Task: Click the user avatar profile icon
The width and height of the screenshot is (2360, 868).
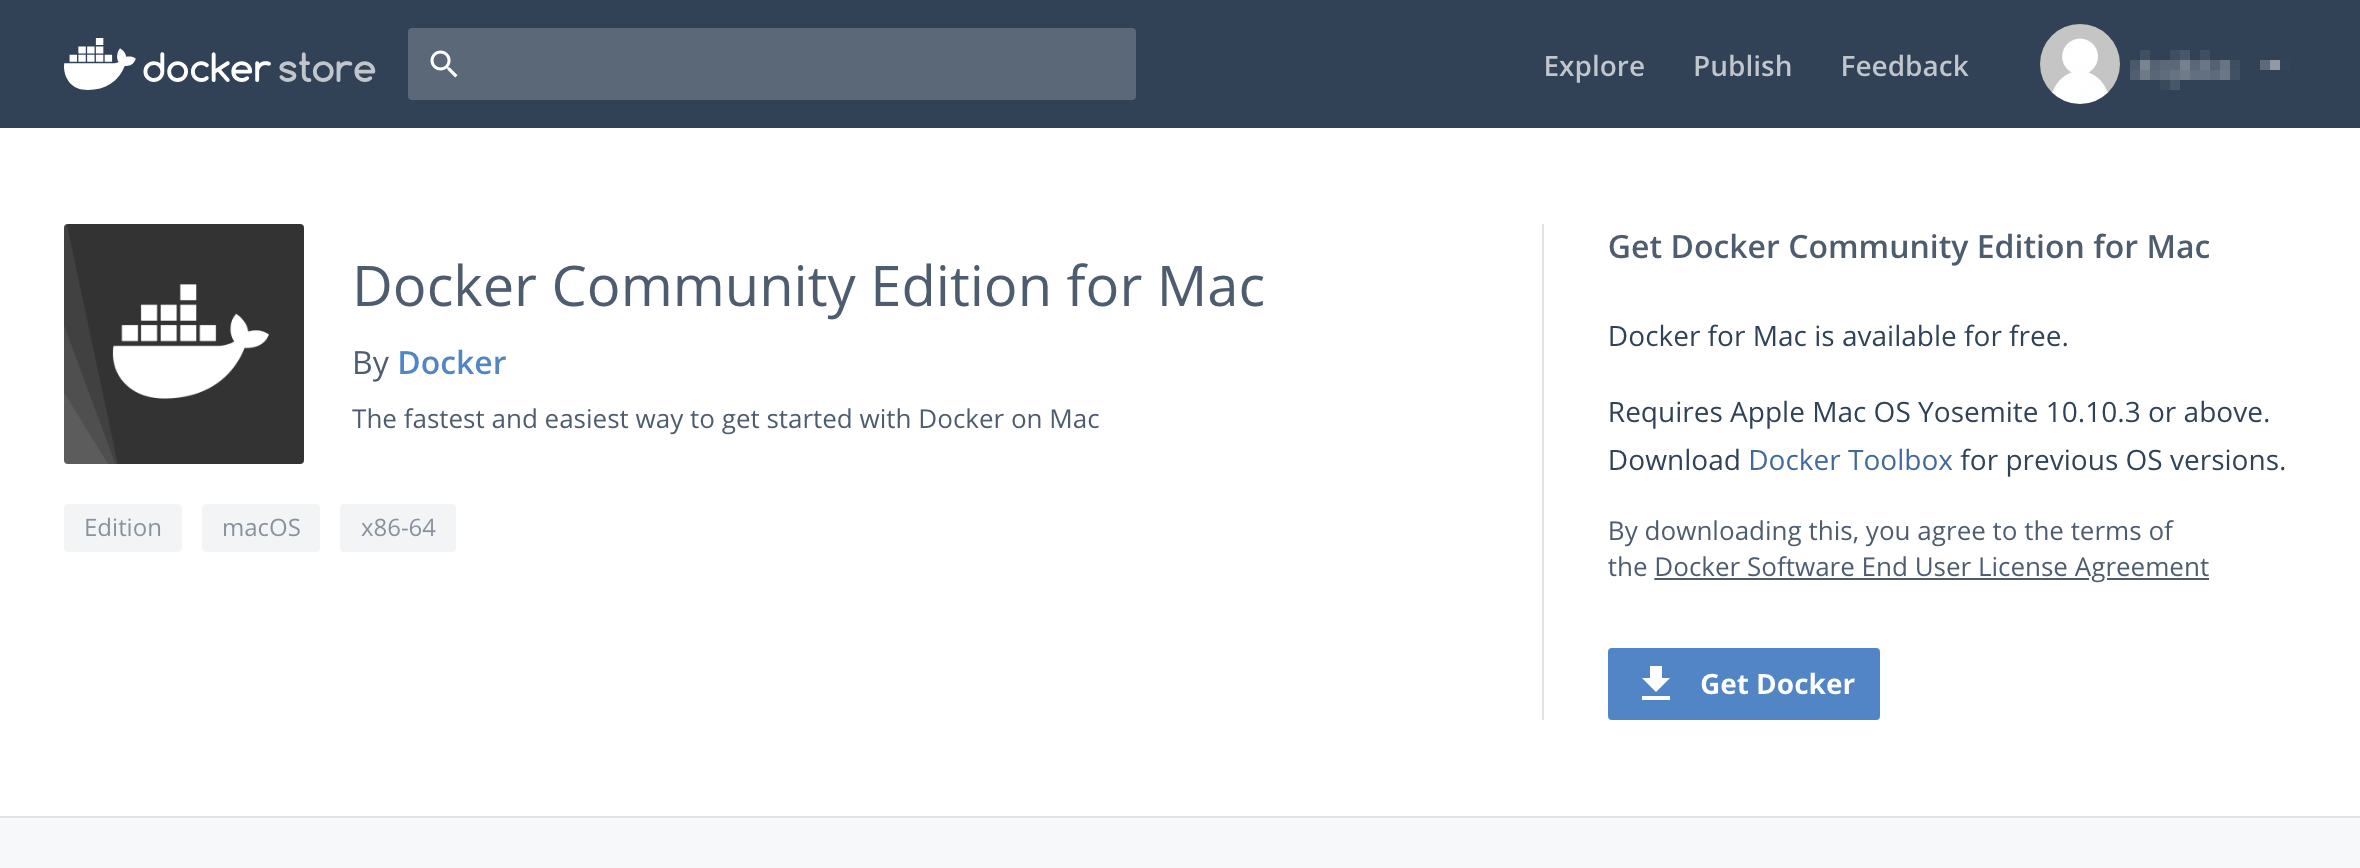Action: (2078, 64)
